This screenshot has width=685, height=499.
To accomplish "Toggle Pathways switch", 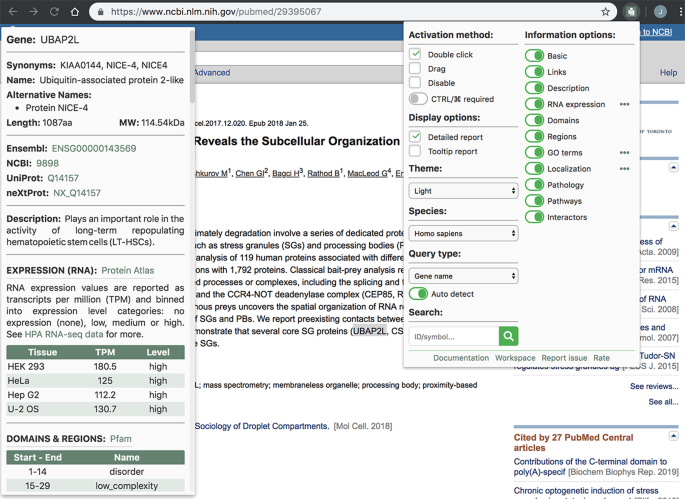I will click(x=534, y=201).
